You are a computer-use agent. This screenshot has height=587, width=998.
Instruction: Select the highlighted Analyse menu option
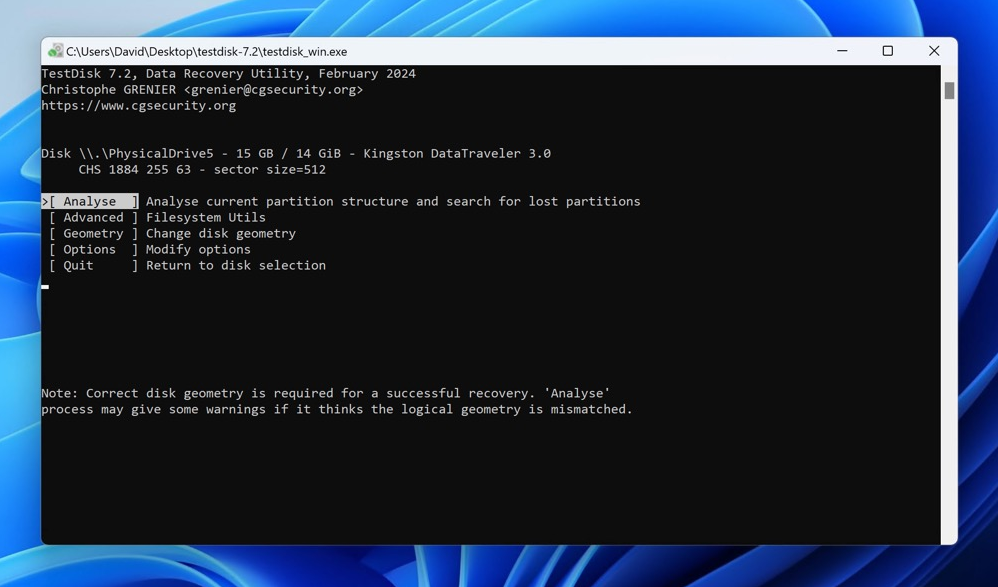[x=90, y=201]
